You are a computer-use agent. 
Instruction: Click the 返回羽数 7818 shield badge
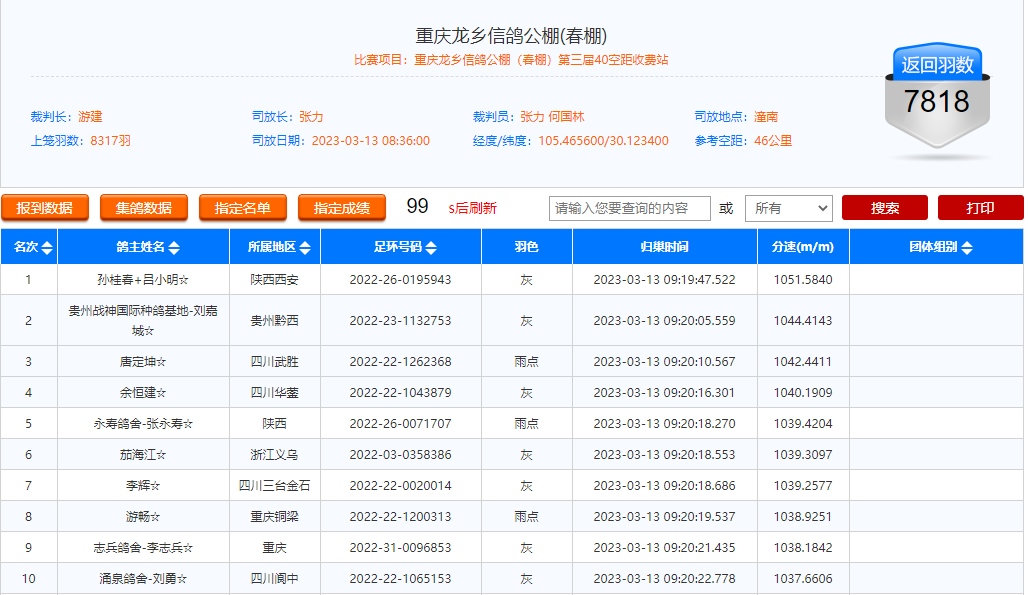936,100
